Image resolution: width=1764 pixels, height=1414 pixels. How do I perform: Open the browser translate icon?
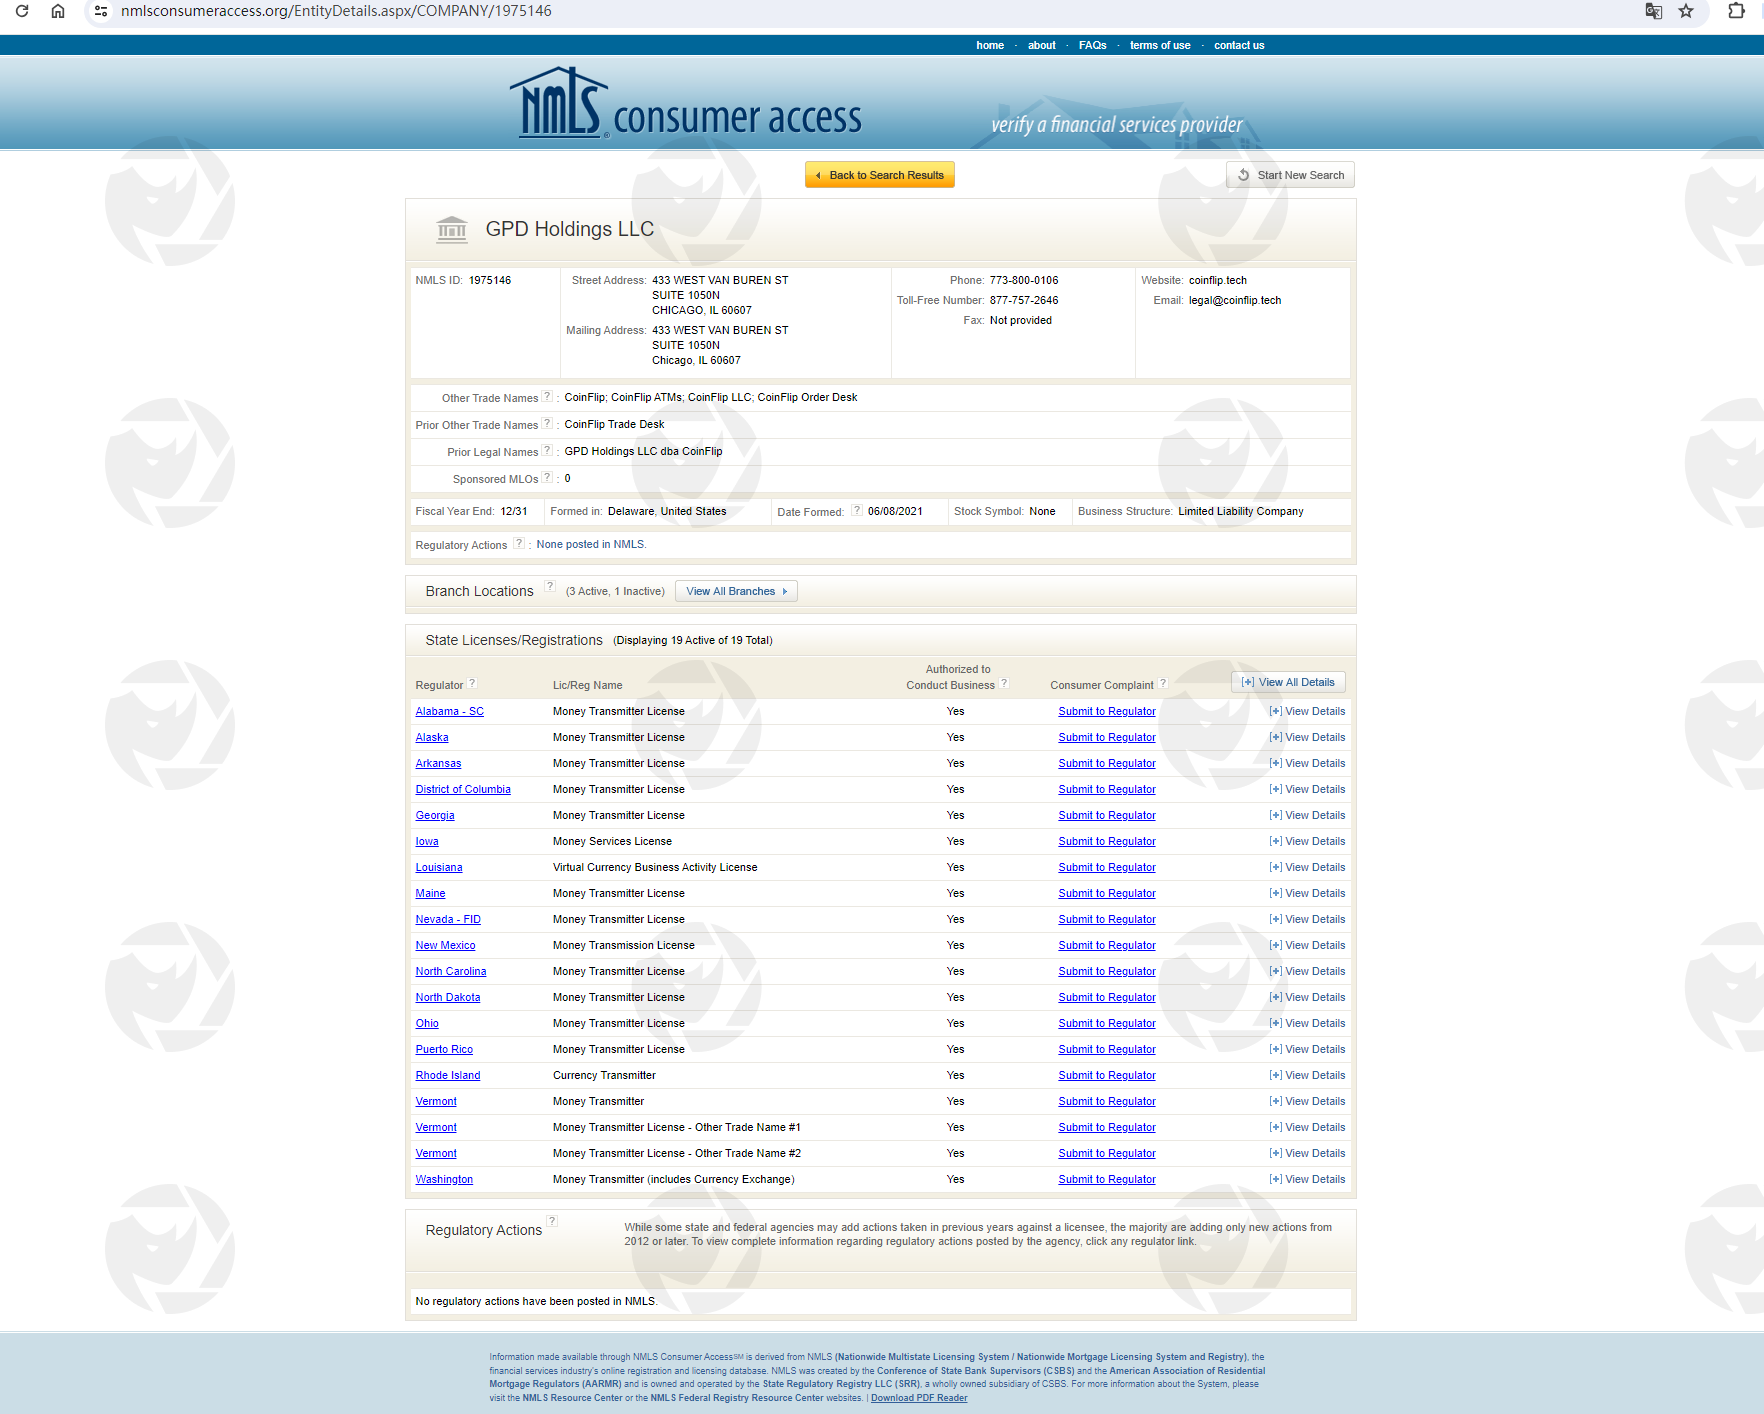click(x=1654, y=11)
